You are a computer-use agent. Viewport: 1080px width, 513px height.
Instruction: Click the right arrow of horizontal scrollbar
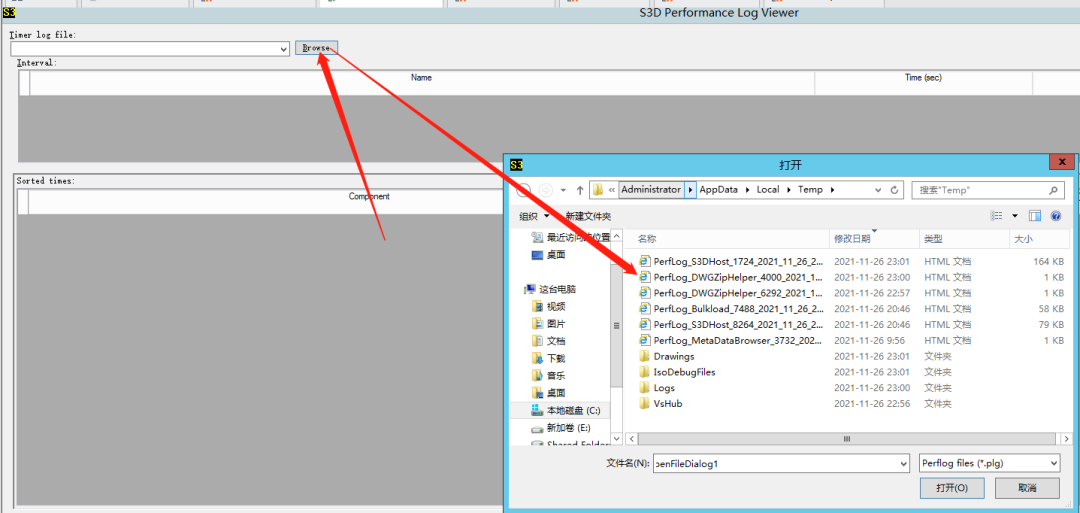[x=1066, y=439]
